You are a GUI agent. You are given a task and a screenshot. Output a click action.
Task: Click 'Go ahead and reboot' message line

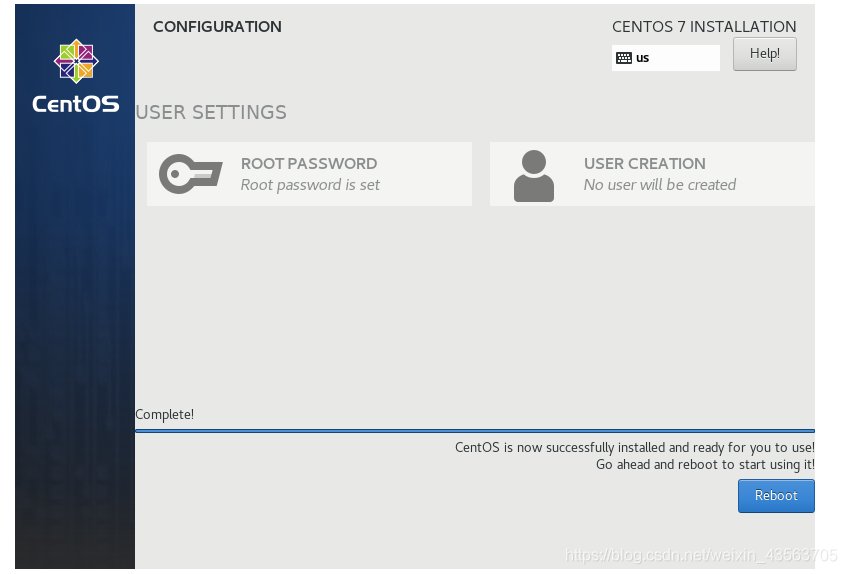click(705, 464)
